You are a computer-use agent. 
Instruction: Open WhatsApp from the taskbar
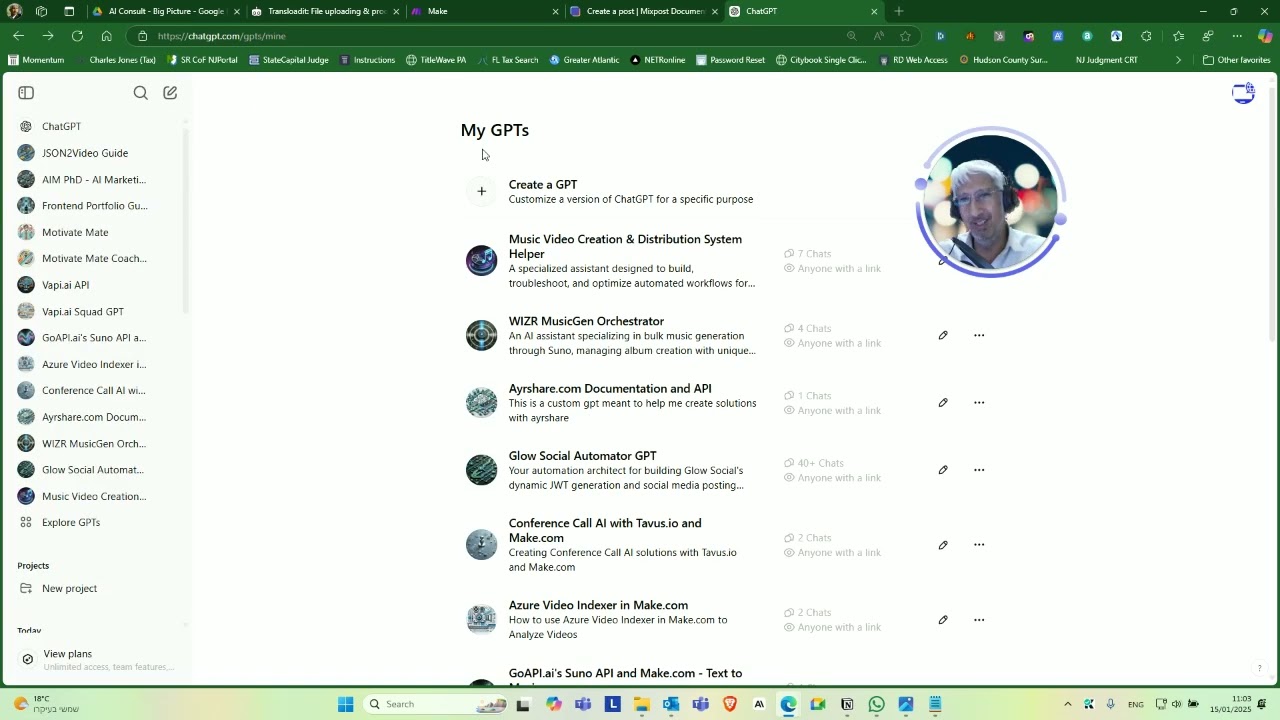(876, 704)
